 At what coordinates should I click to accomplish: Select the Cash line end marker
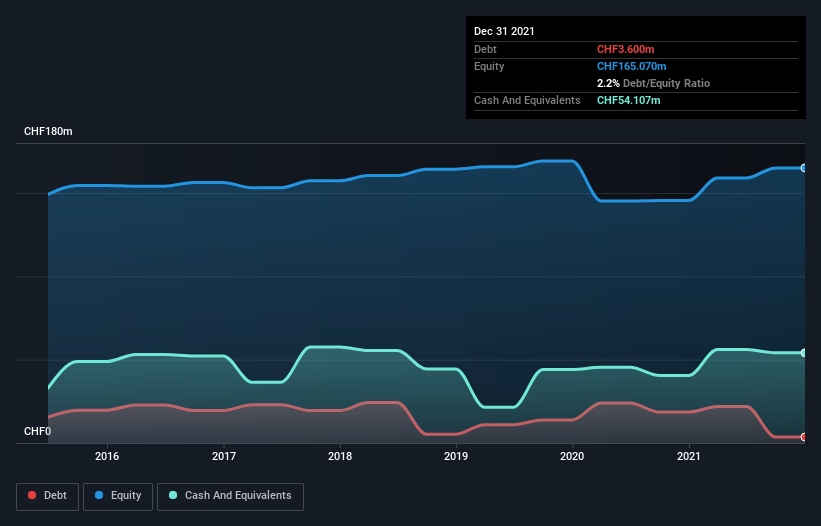(x=804, y=353)
